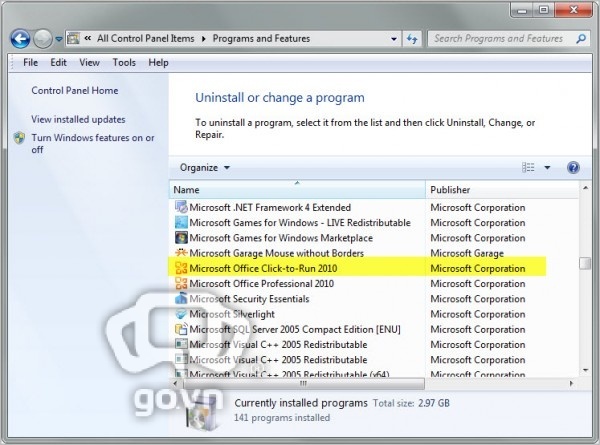
Task: Click the Control Panel address bar icon
Action: (x=73, y=39)
